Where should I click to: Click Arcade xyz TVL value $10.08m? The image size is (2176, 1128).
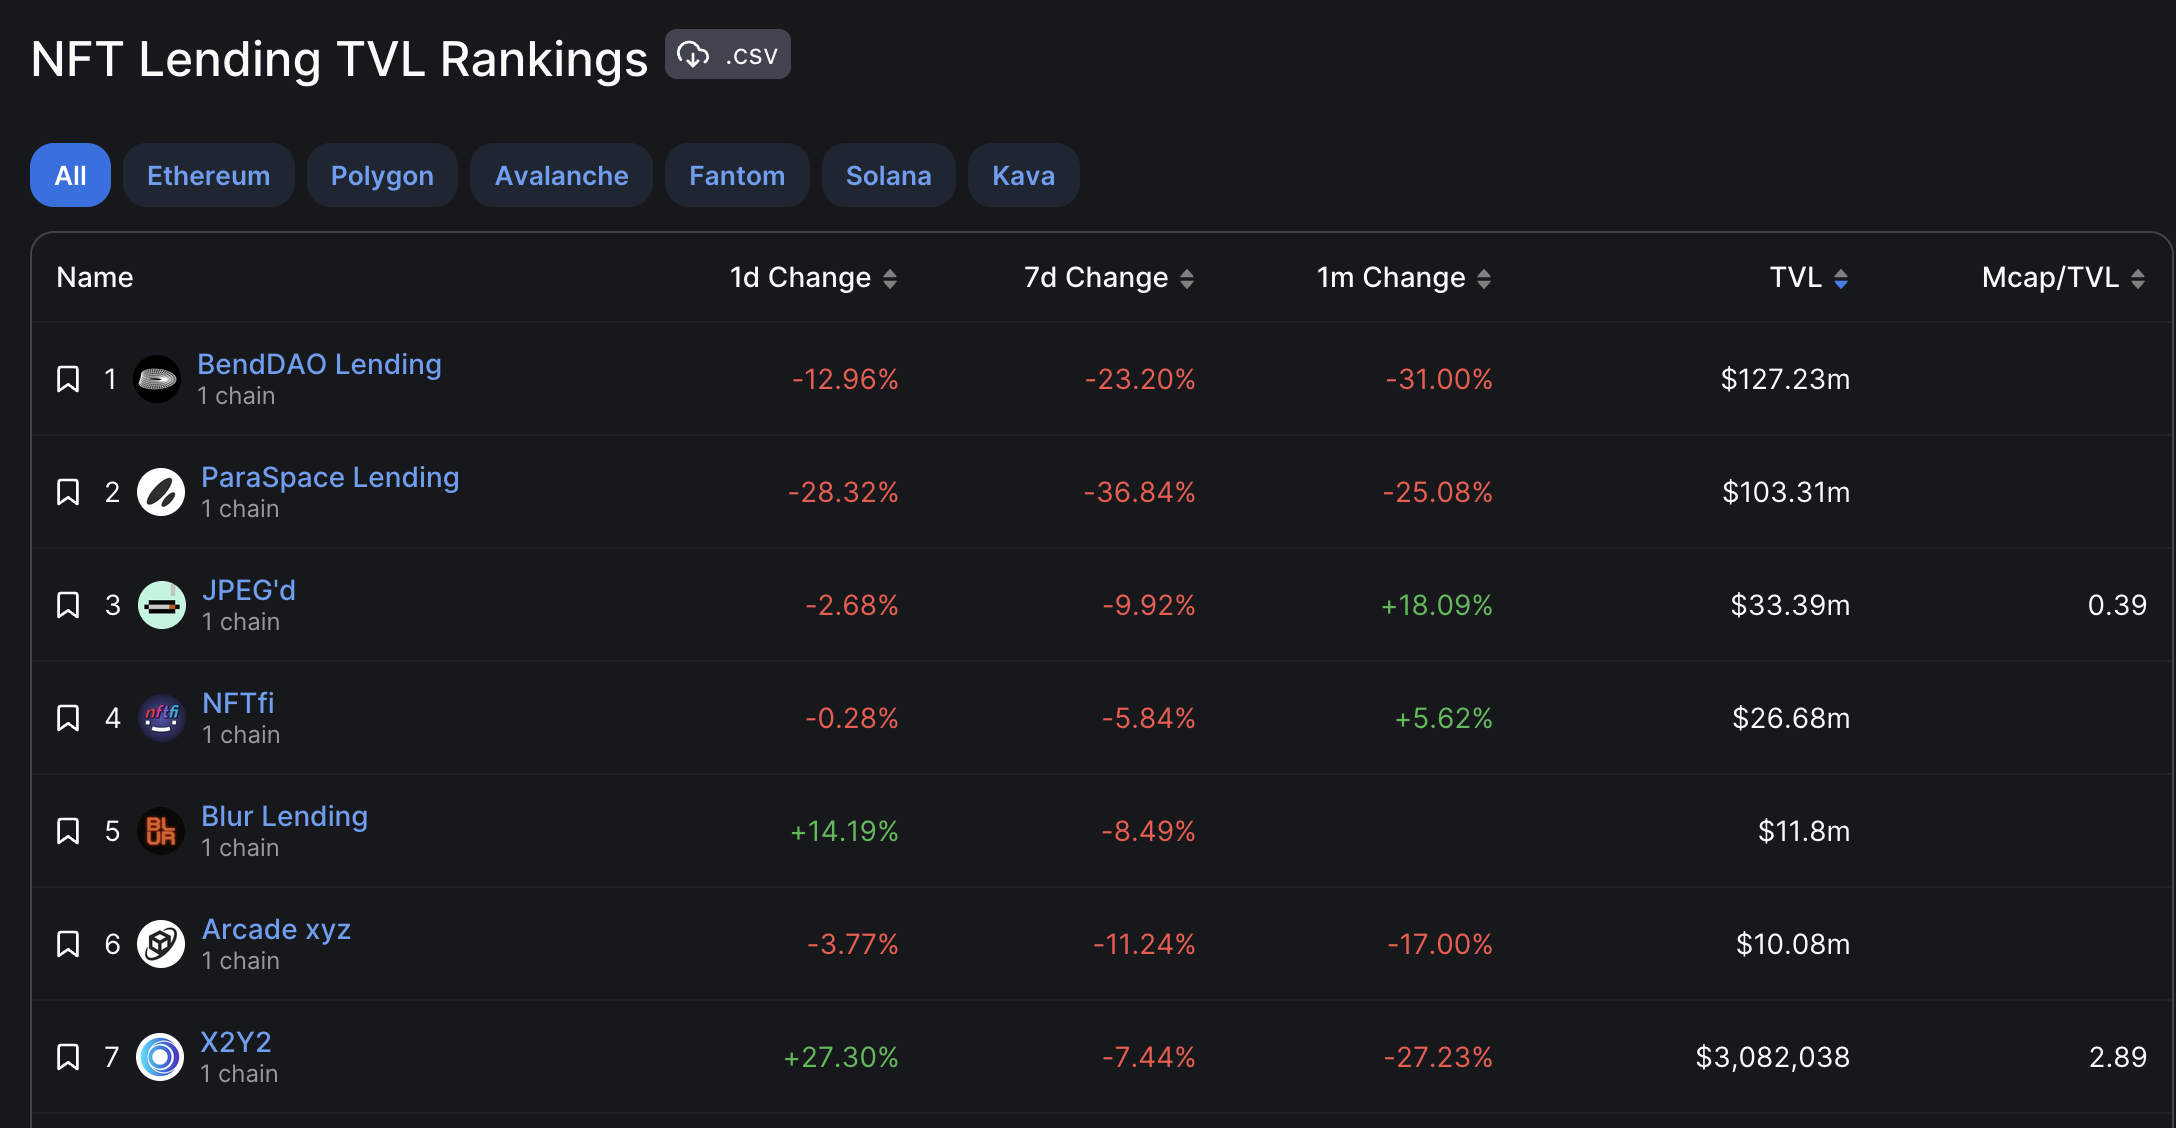tap(1793, 944)
